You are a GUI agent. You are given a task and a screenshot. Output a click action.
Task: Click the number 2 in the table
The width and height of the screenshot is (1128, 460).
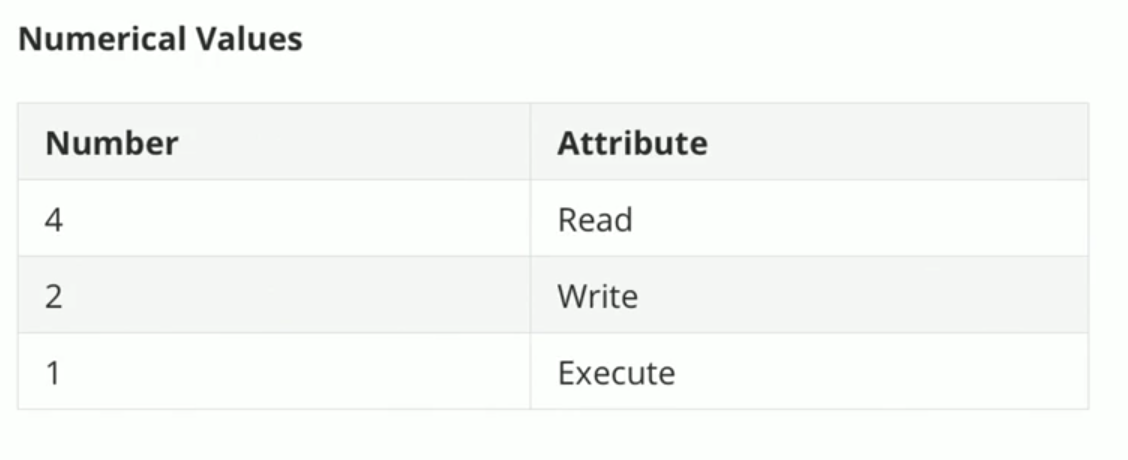click(x=54, y=296)
